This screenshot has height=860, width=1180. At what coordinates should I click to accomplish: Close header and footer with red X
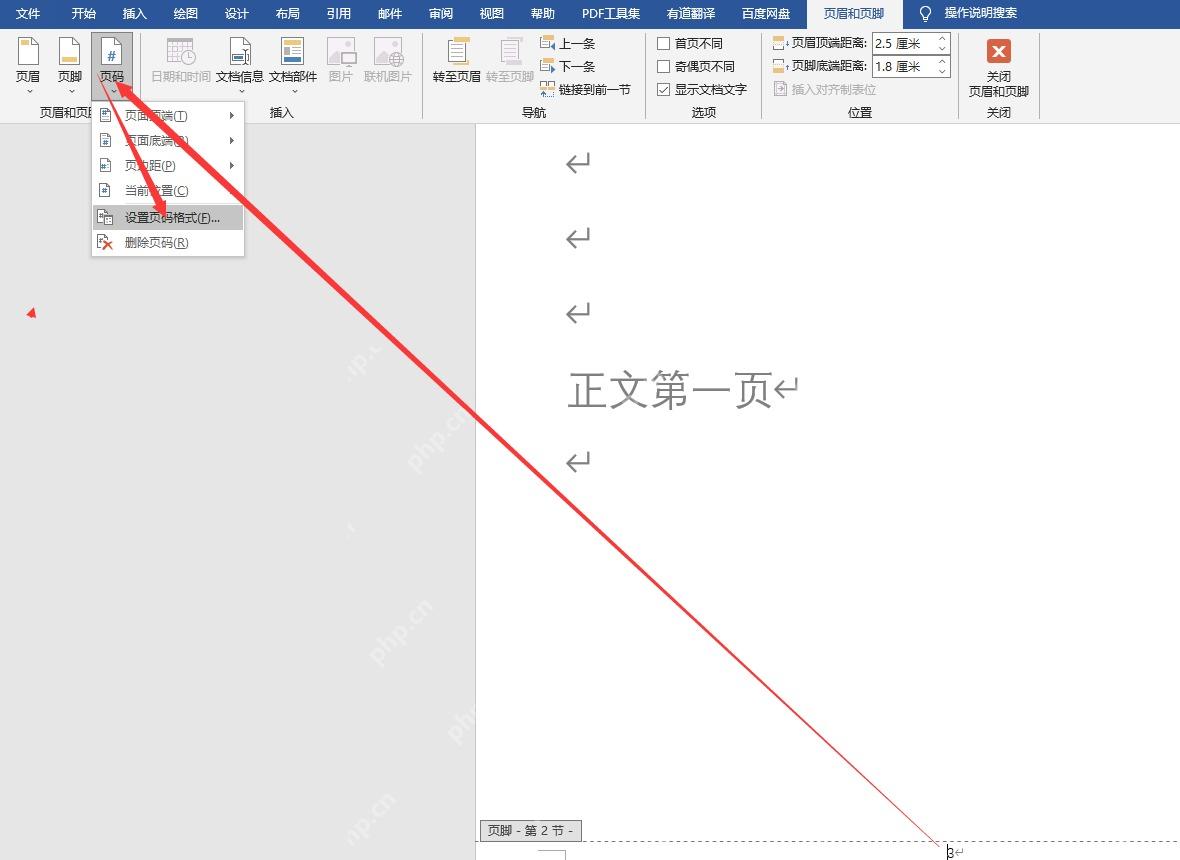pos(999,51)
